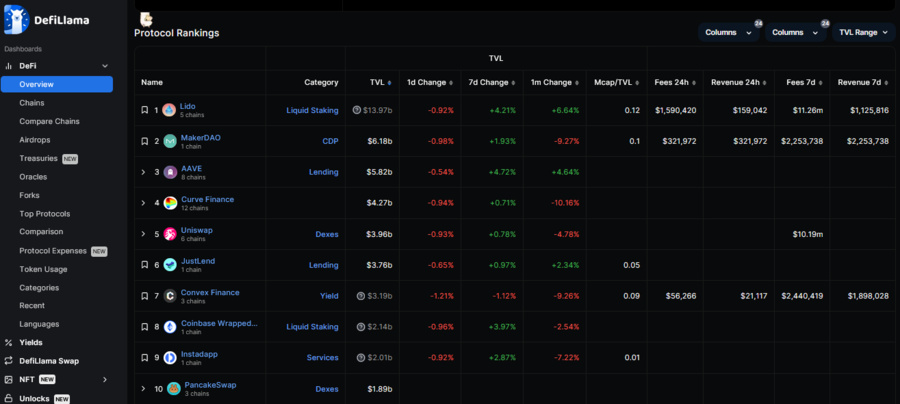Viewport: 900px width, 404px height.
Task: Select Overview in the sidebar
Action: pyautogui.click(x=57, y=84)
